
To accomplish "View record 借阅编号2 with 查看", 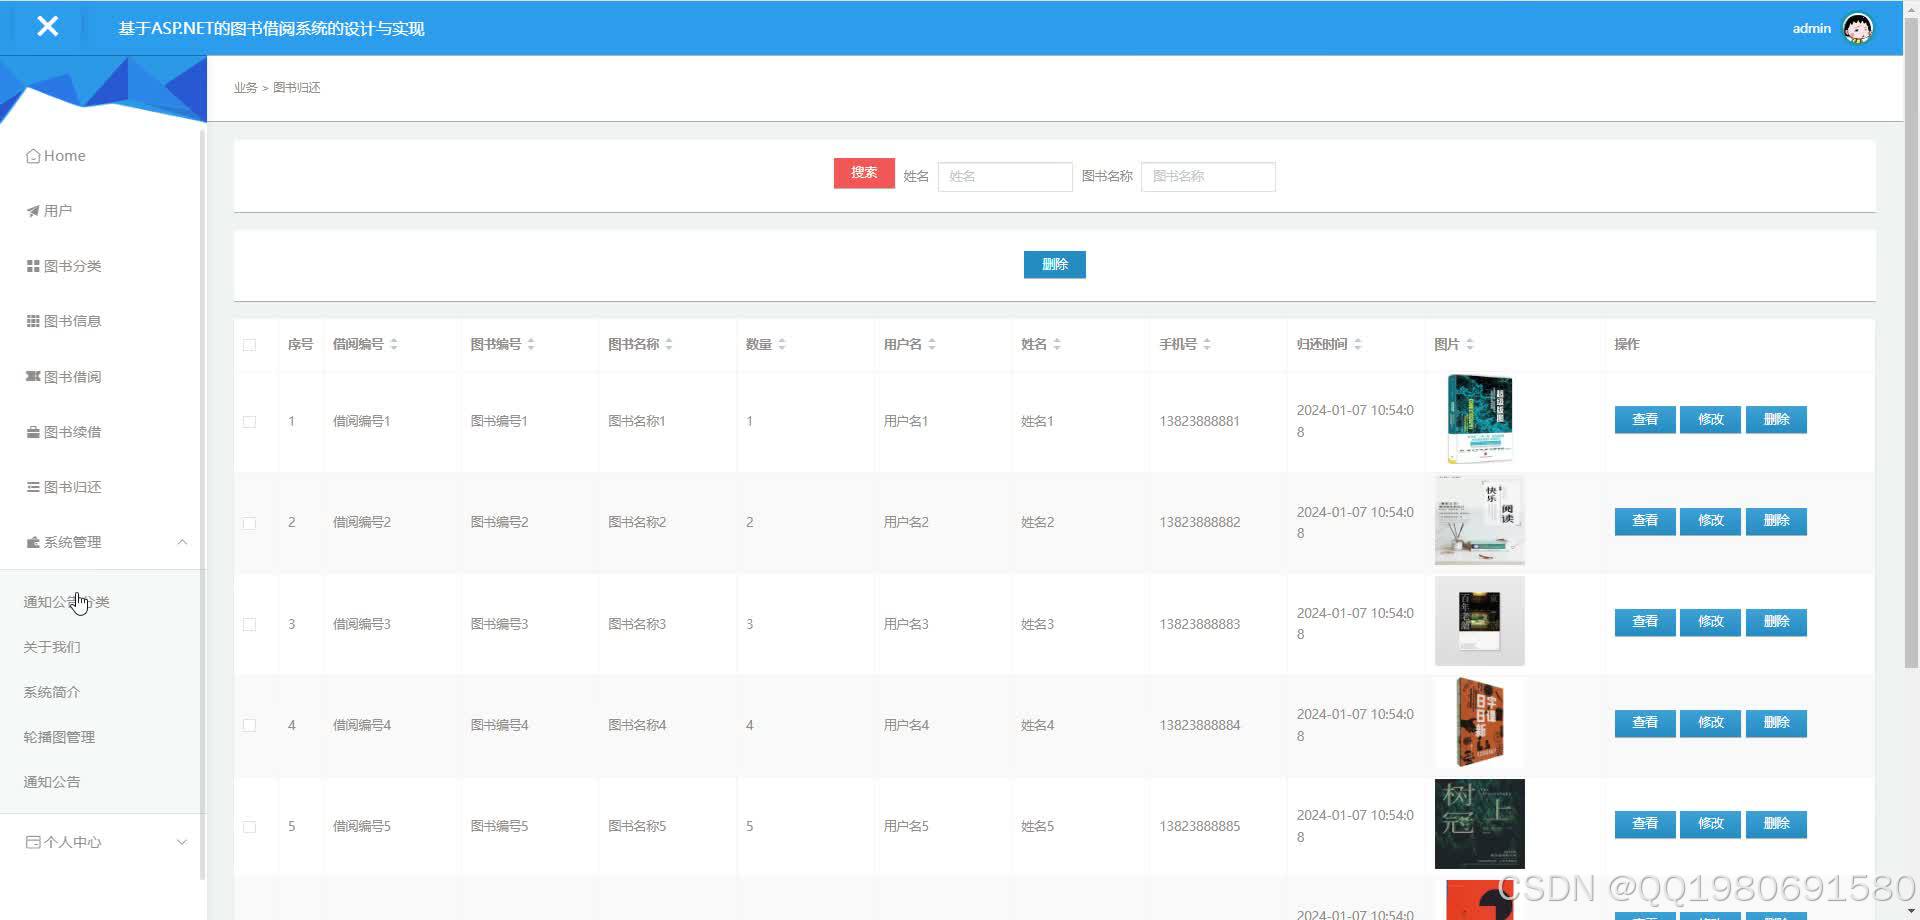I will pyautogui.click(x=1645, y=521).
